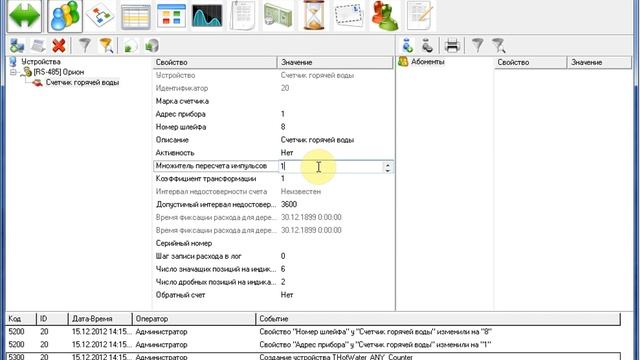This screenshot has height=360, width=640.
Task: Increase pulse multiplier with up spinner arrow
Action: (387, 164)
